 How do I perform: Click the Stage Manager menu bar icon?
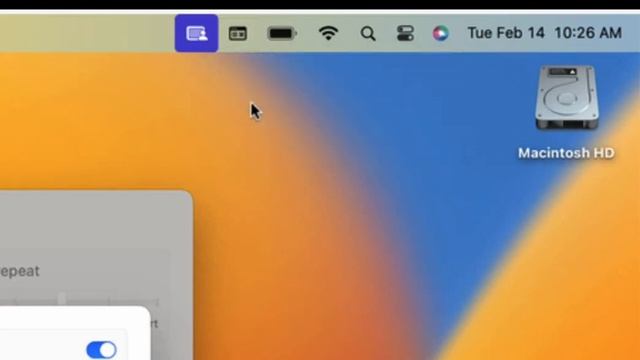coord(238,33)
